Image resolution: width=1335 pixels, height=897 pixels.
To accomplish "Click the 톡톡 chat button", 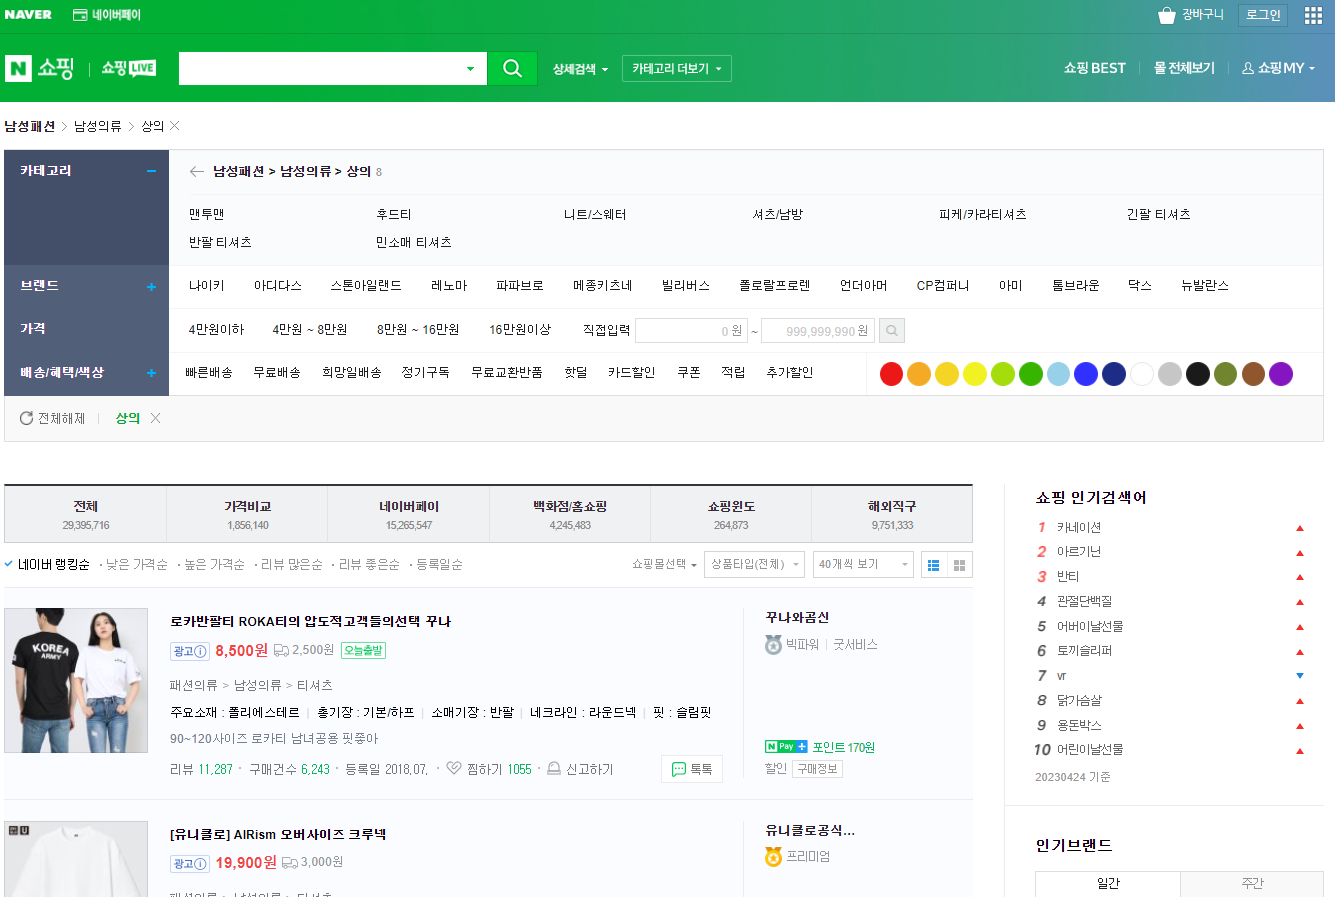I will pos(692,769).
